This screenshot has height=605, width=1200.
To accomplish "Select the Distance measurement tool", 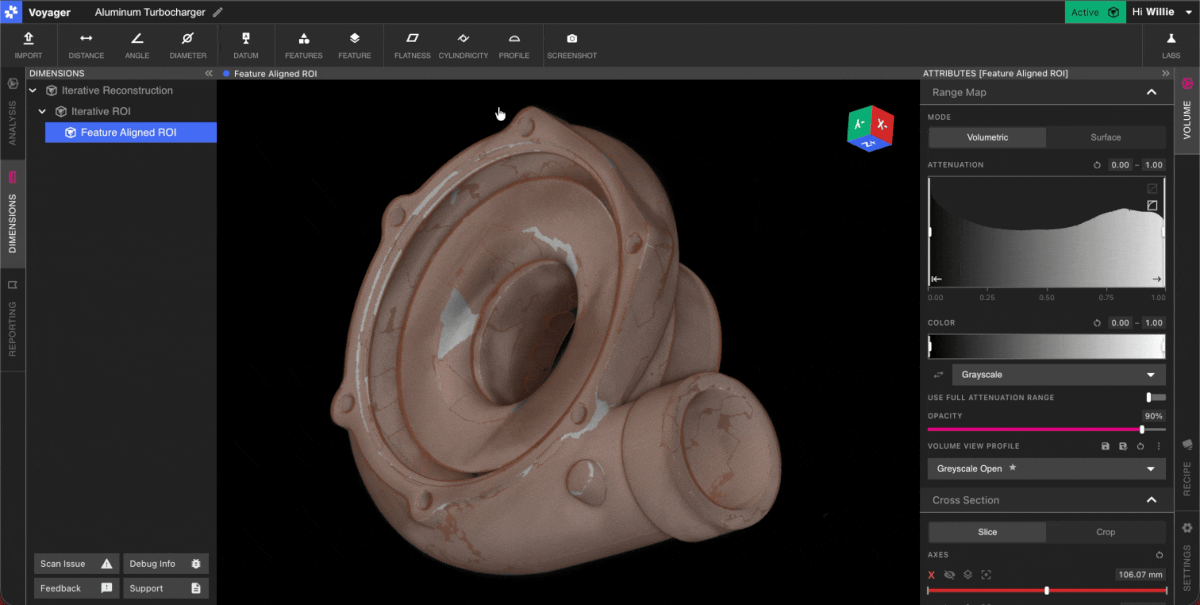I will click(x=86, y=45).
